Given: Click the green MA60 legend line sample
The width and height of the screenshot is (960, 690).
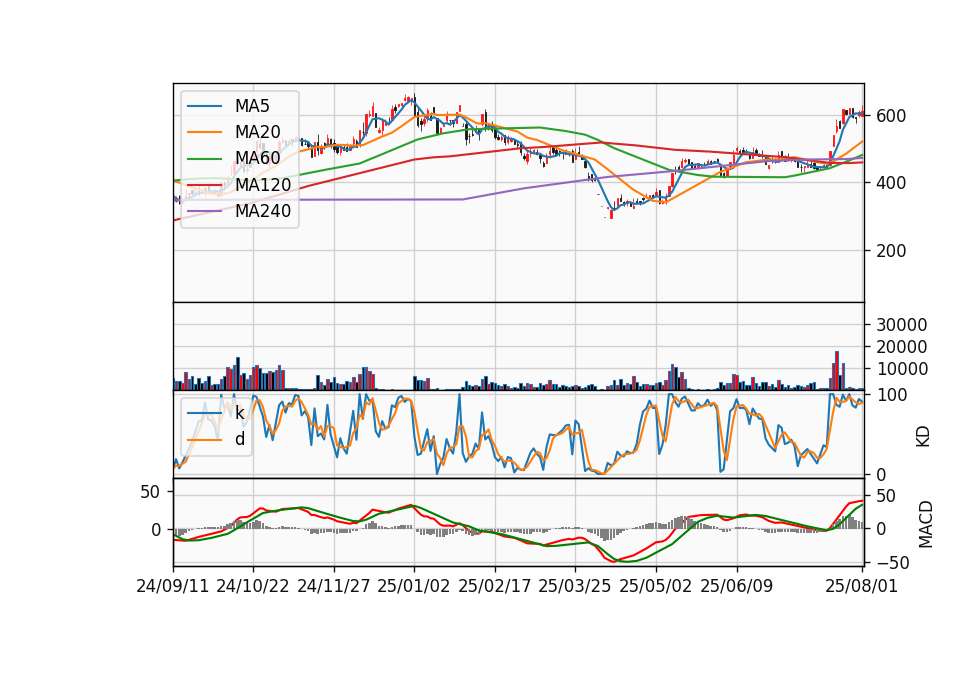Looking at the screenshot, I should 204,158.
